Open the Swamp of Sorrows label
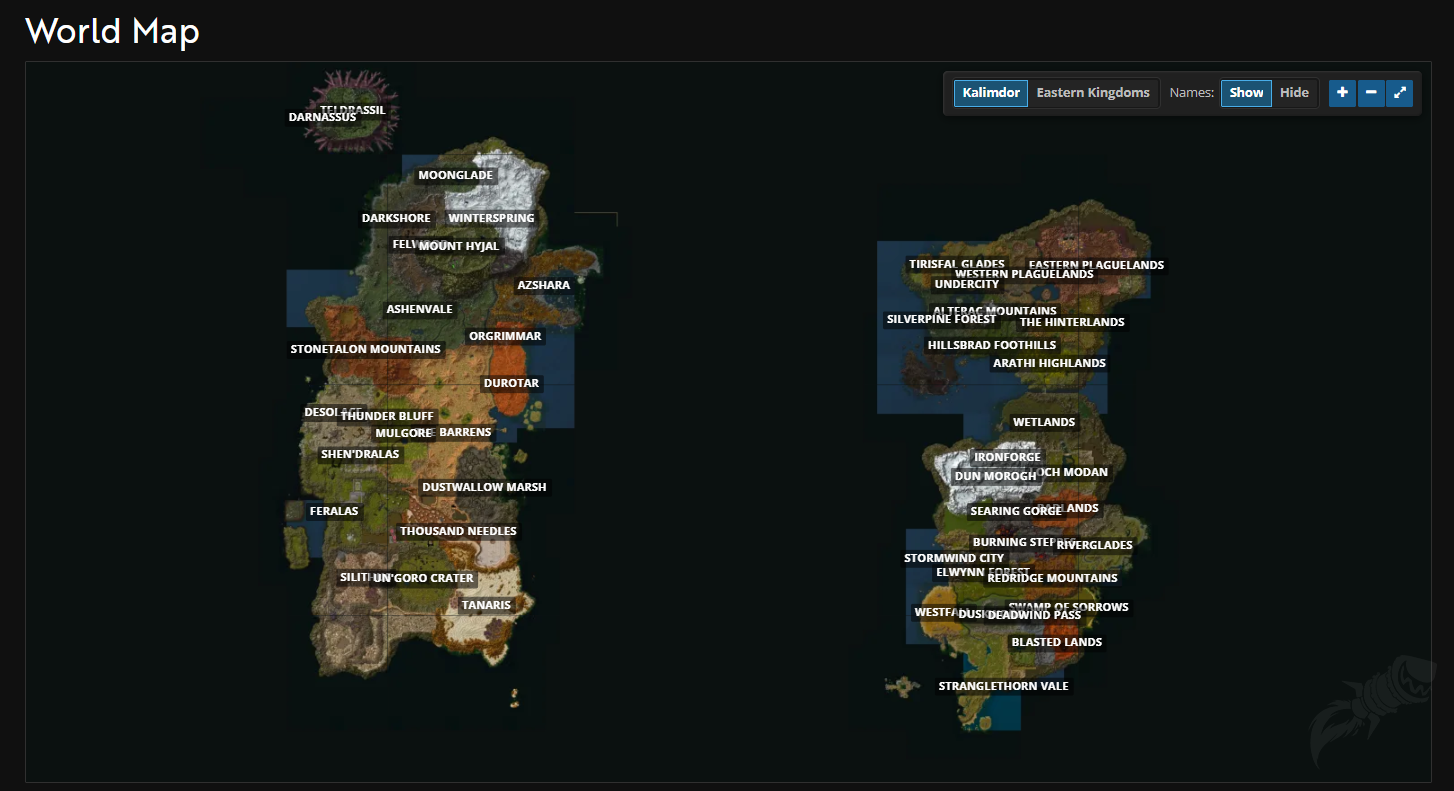Viewport: 1454px width, 791px height. tap(1068, 607)
